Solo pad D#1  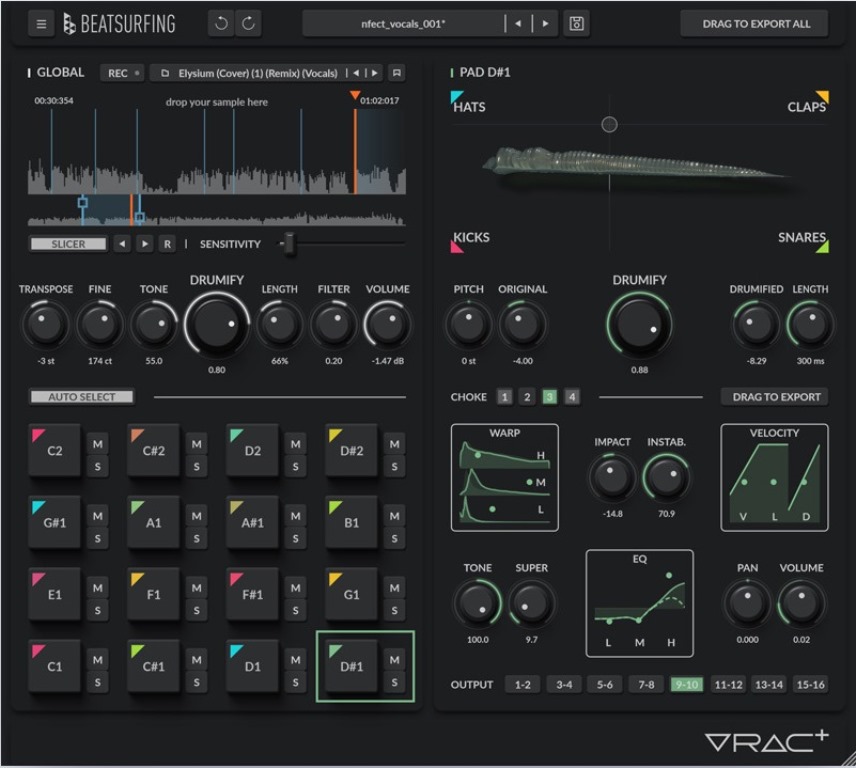pyautogui.click(x=394, y=682)
